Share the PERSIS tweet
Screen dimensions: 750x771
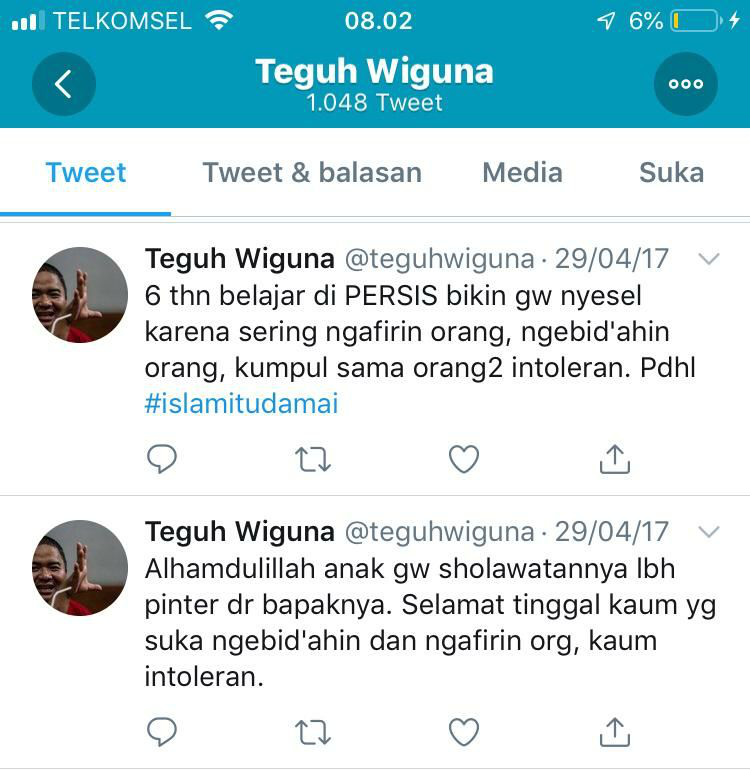(x=615, y=459)
